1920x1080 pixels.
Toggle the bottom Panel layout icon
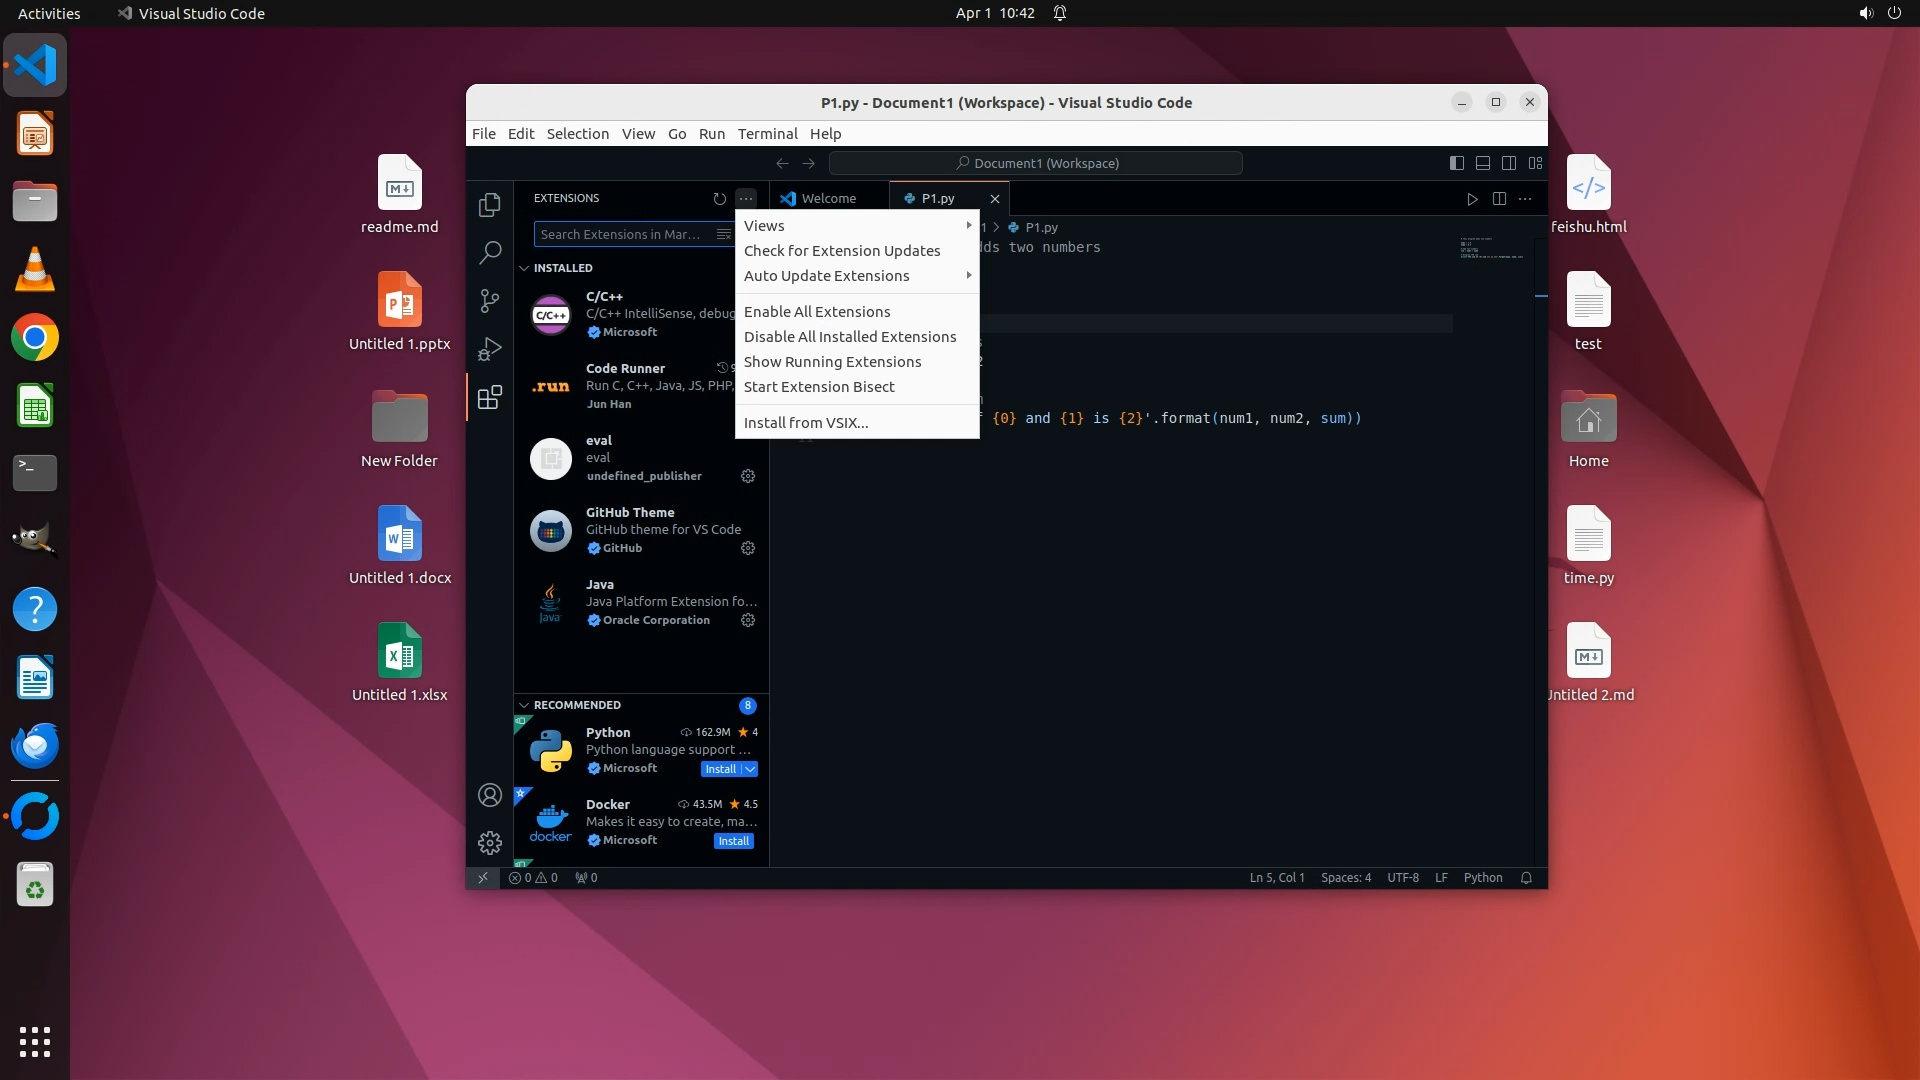tap(1483, 163)
